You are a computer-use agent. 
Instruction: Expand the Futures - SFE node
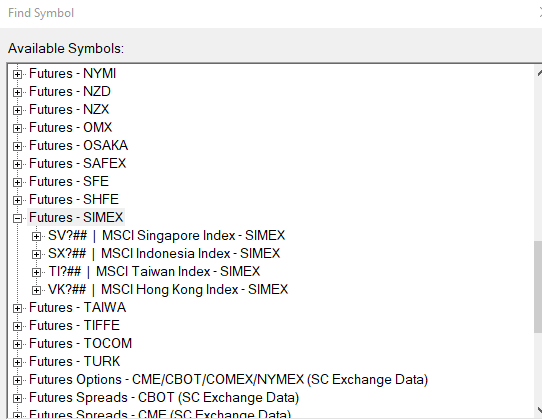(17, 182)
